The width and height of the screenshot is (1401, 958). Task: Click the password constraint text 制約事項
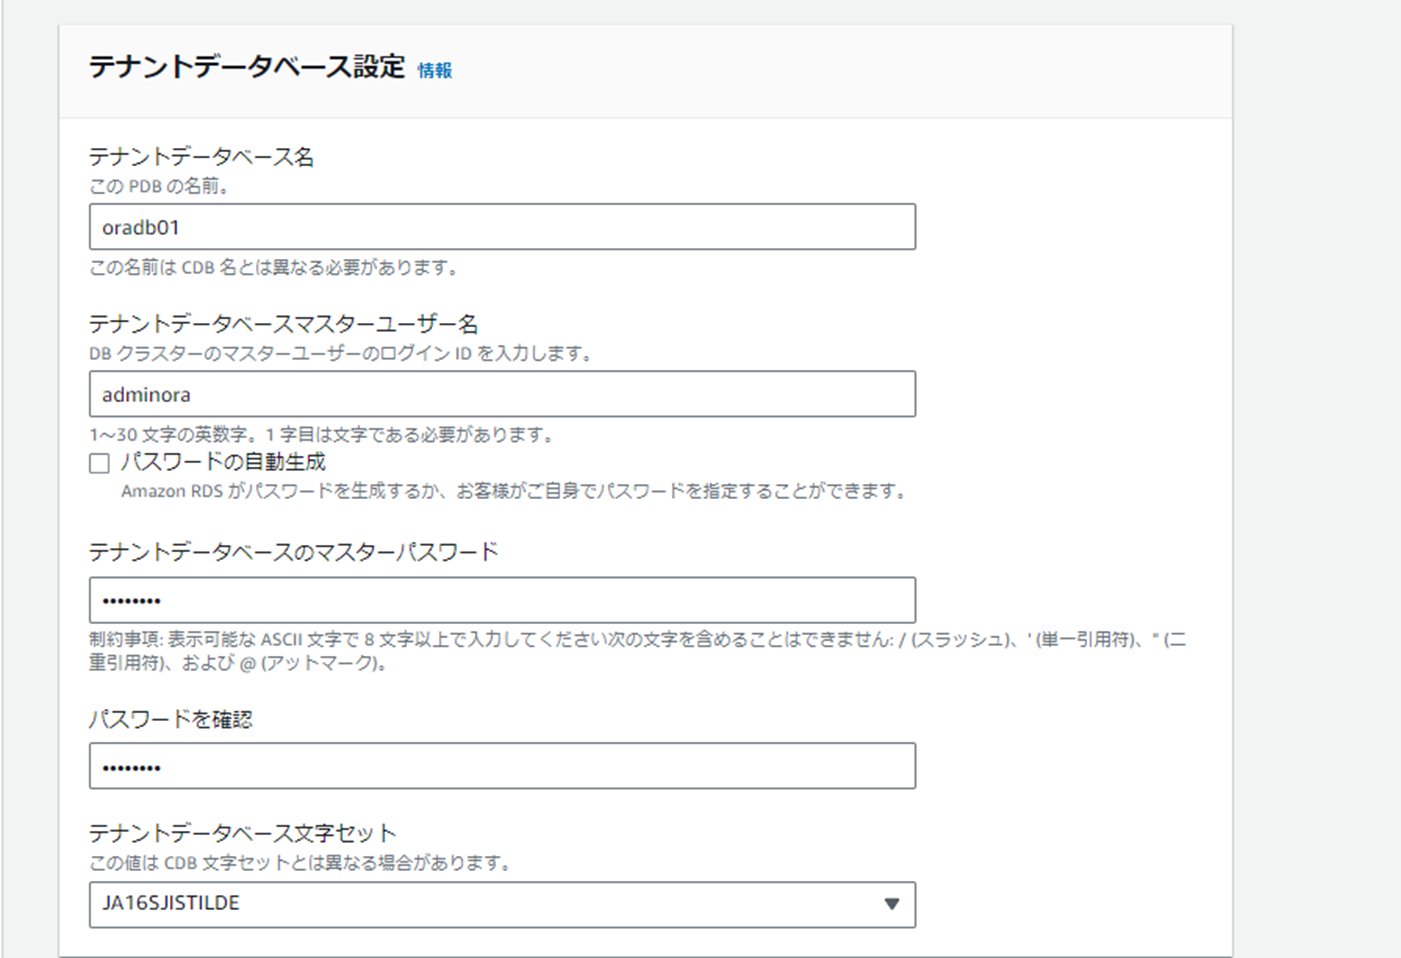pyautogui.click(x=637, y=651)
